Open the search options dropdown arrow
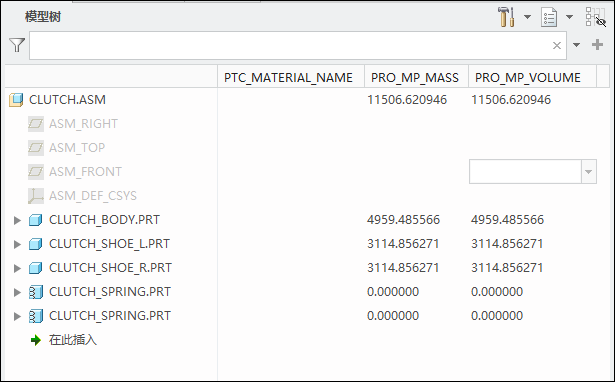 [x=576, y=45]
